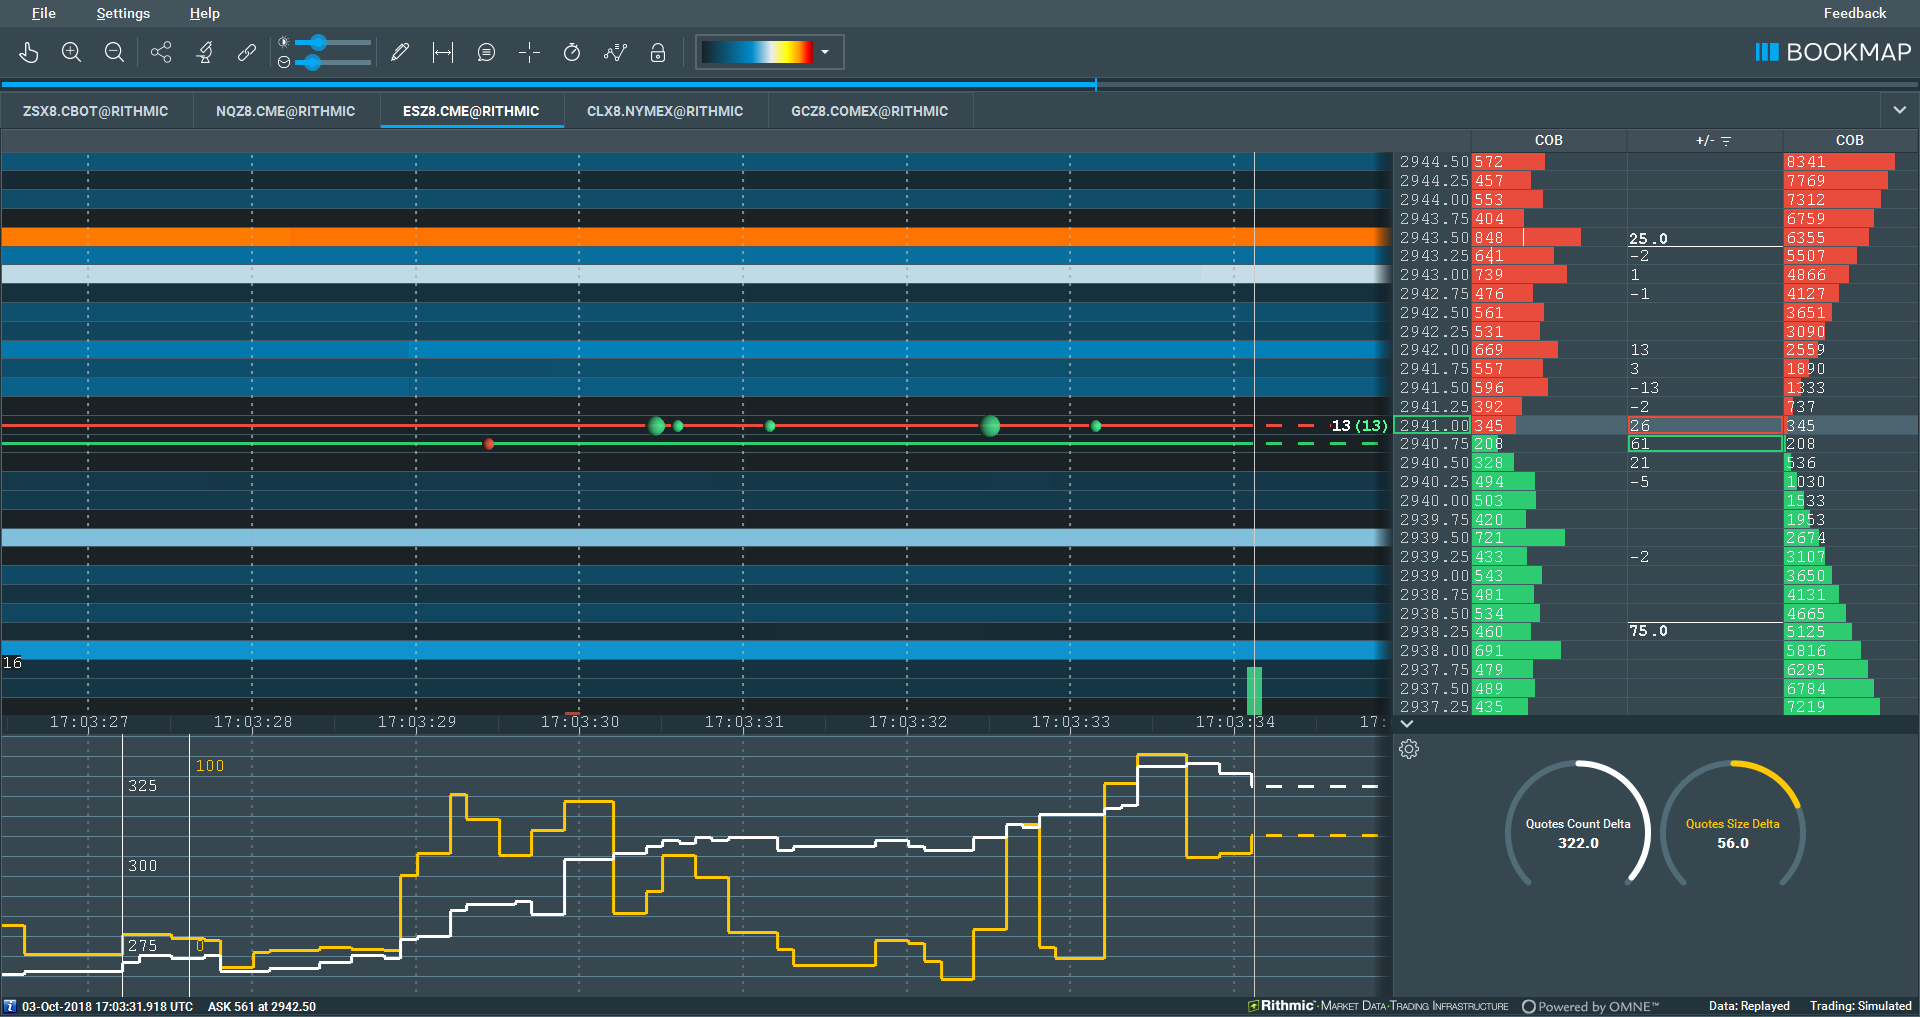
Task: Click the 75.0 value in +/- column
Action: point(1648,631)
